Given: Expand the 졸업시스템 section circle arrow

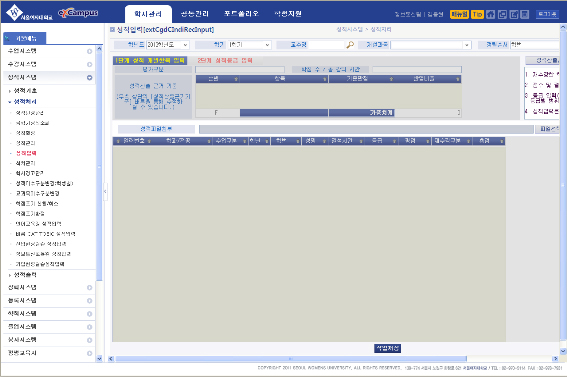Looking at the screenshot, I should pyautogui.click(x=89, y=327).
